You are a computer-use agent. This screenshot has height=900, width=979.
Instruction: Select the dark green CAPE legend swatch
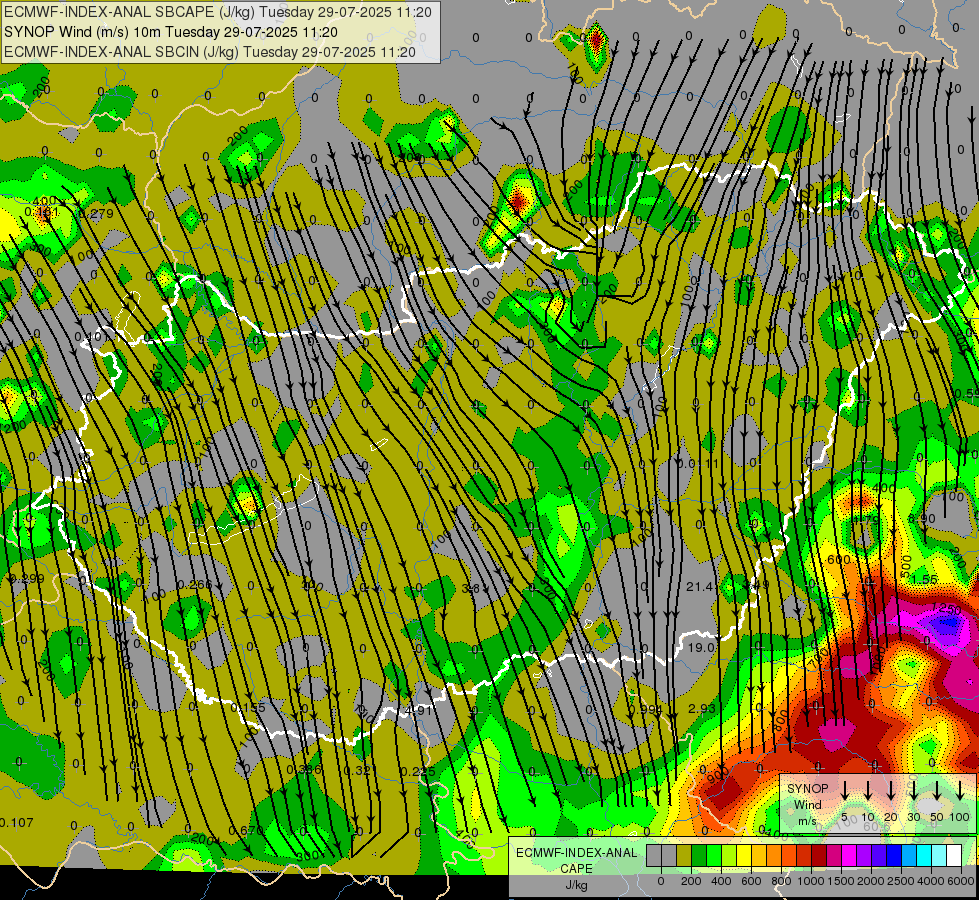coord(699,855)
